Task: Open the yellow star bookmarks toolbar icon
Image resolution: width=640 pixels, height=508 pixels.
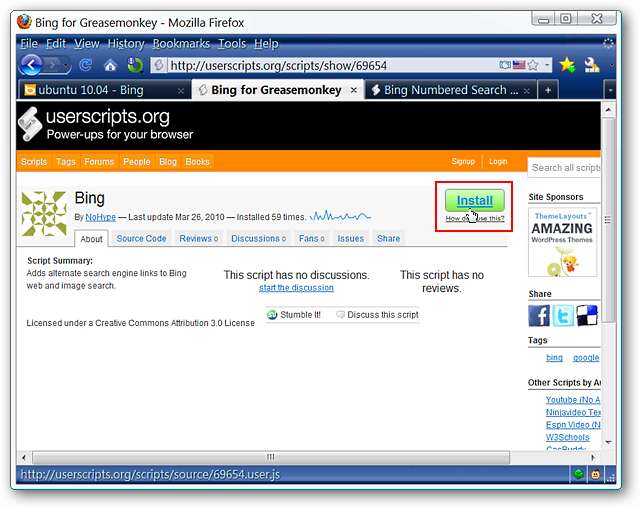Action: [567, 64]
